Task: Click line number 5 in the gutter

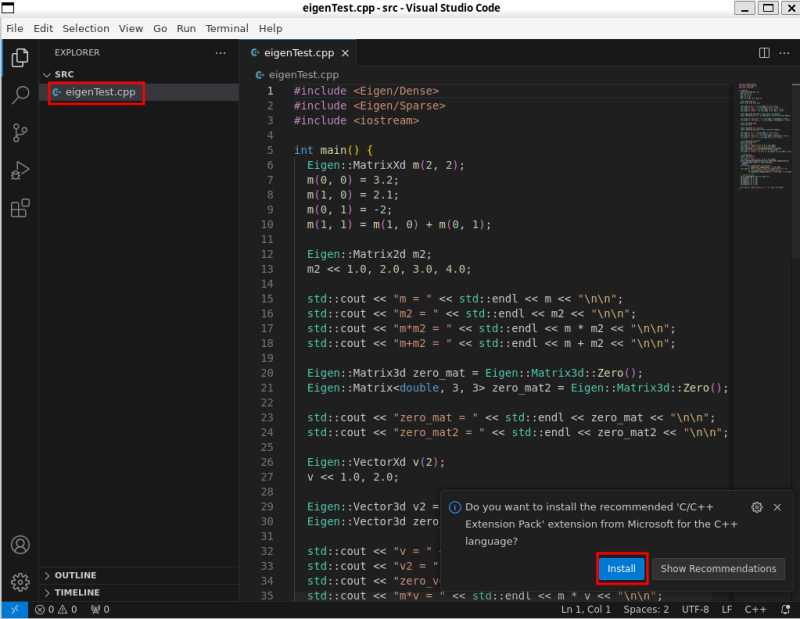Action: [x=270, y=151]
